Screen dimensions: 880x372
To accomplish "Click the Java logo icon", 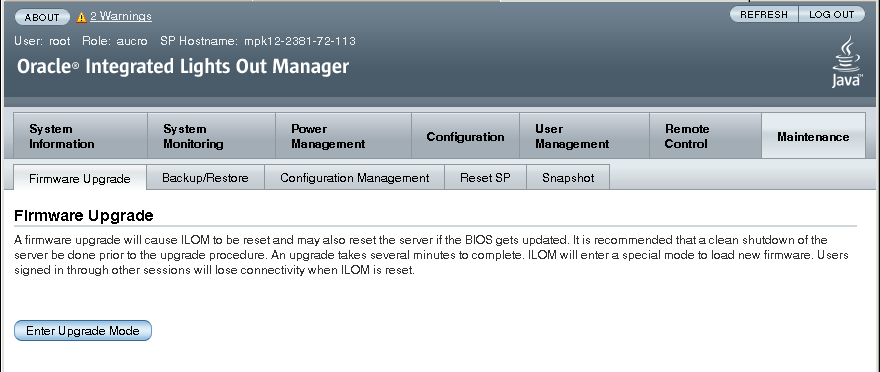I will (x=847, y=63).
